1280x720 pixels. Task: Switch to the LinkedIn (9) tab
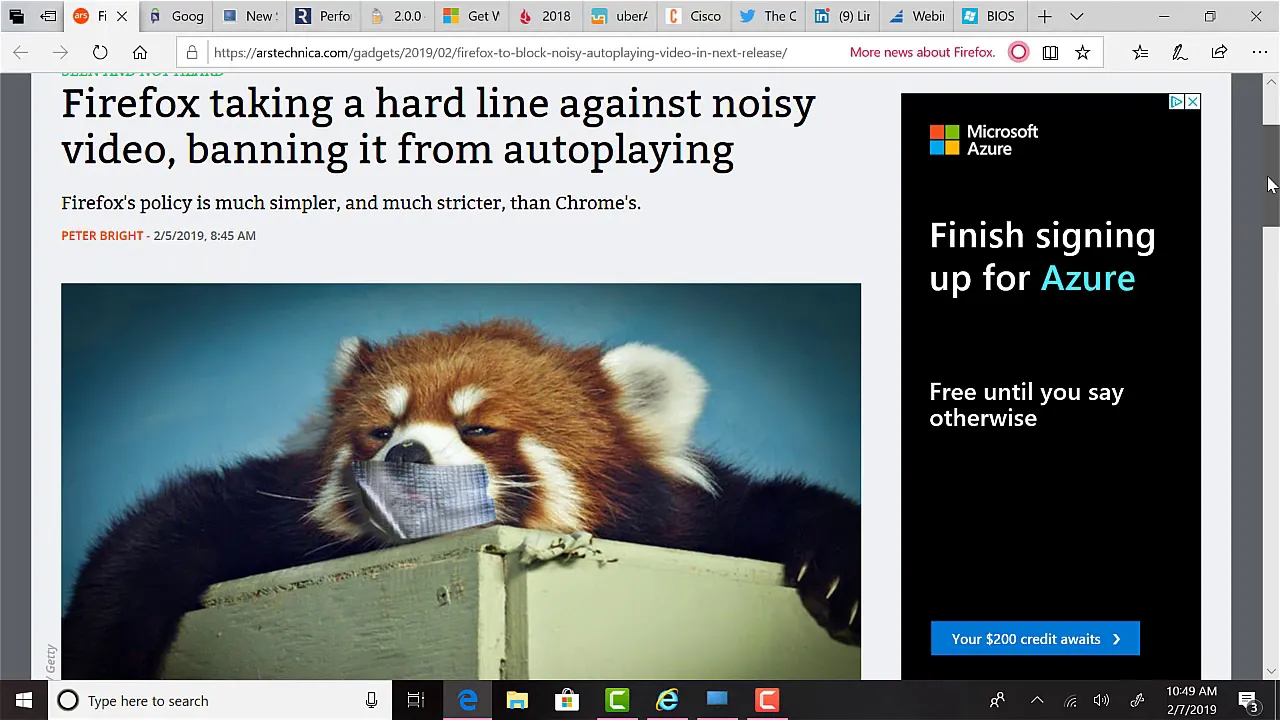[x=842, y=16]
